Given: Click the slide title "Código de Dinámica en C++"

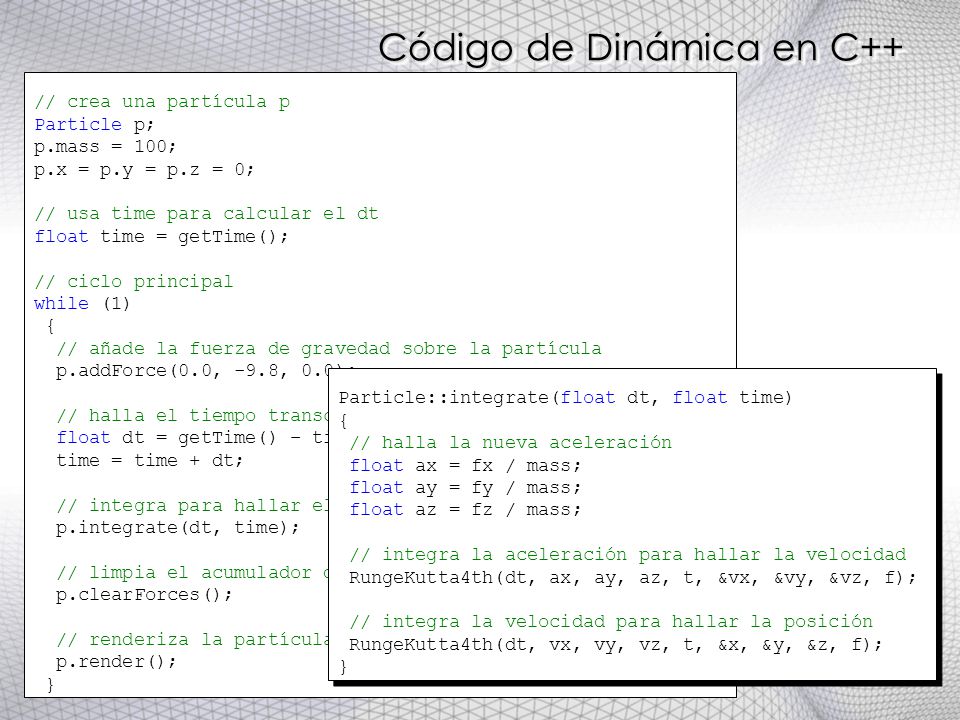Looking at the screenshot, I should click(640, 50).
